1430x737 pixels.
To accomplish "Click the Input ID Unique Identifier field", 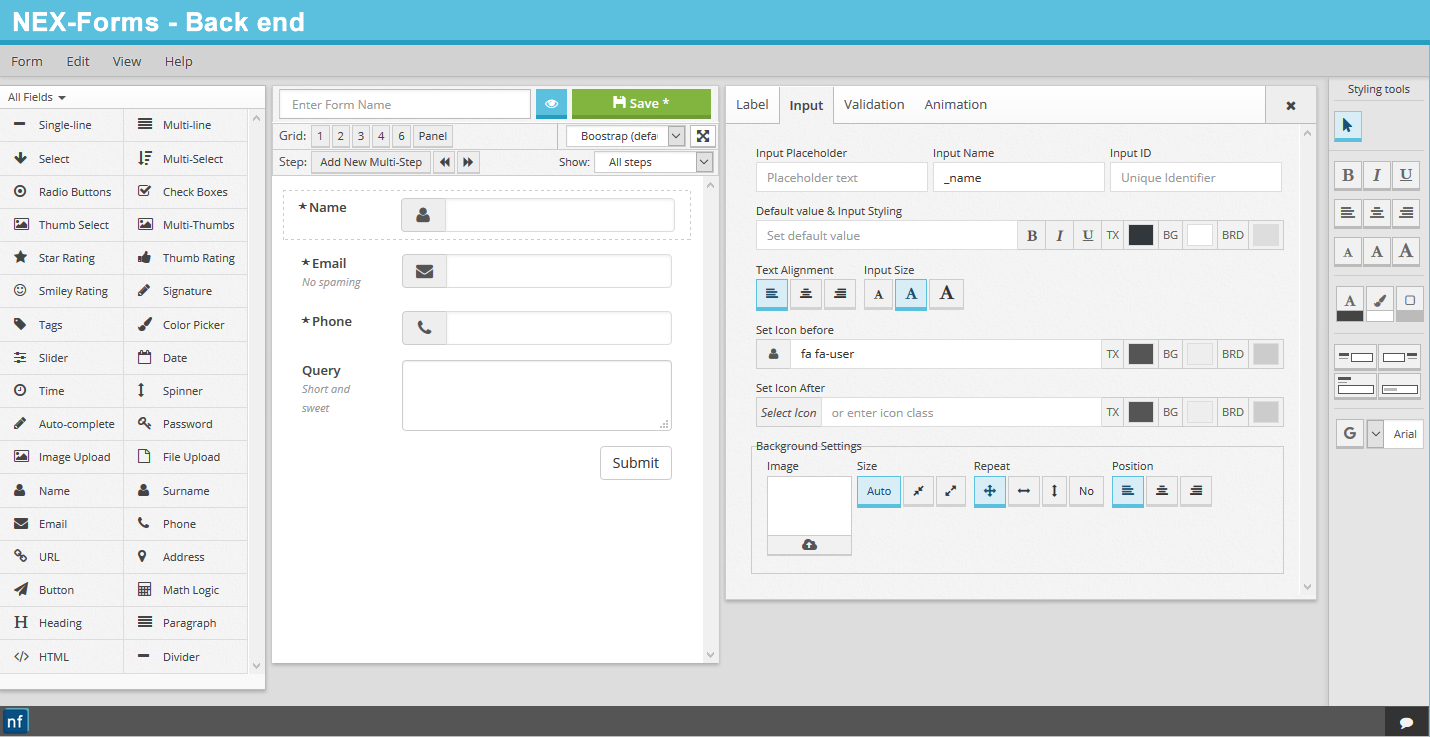I will point(1196,177).
